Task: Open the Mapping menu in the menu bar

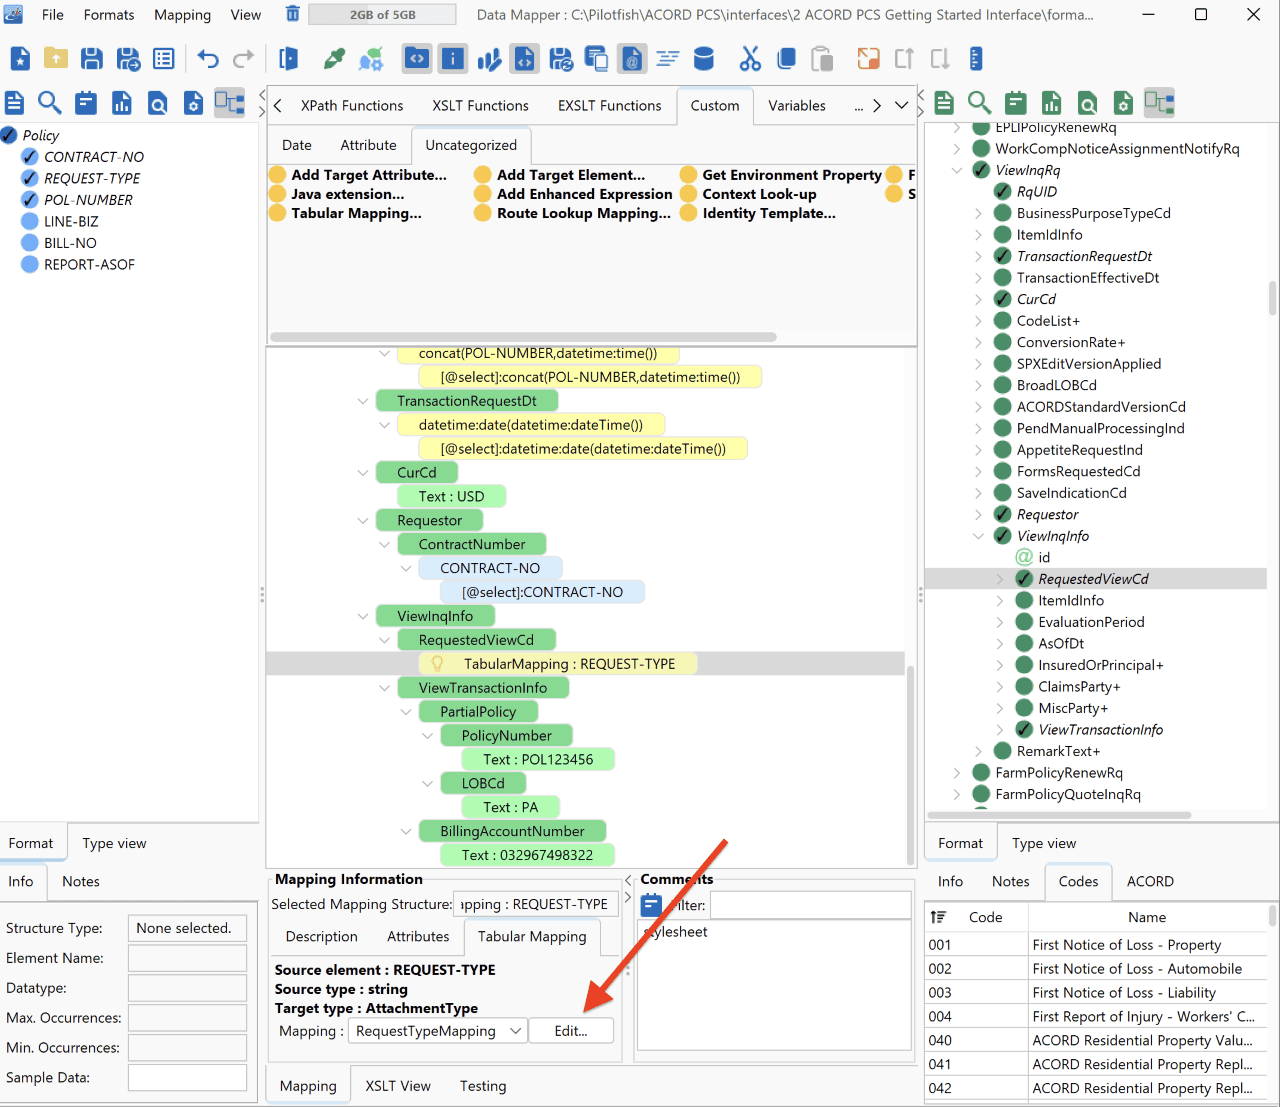Action: coord(182,15)
